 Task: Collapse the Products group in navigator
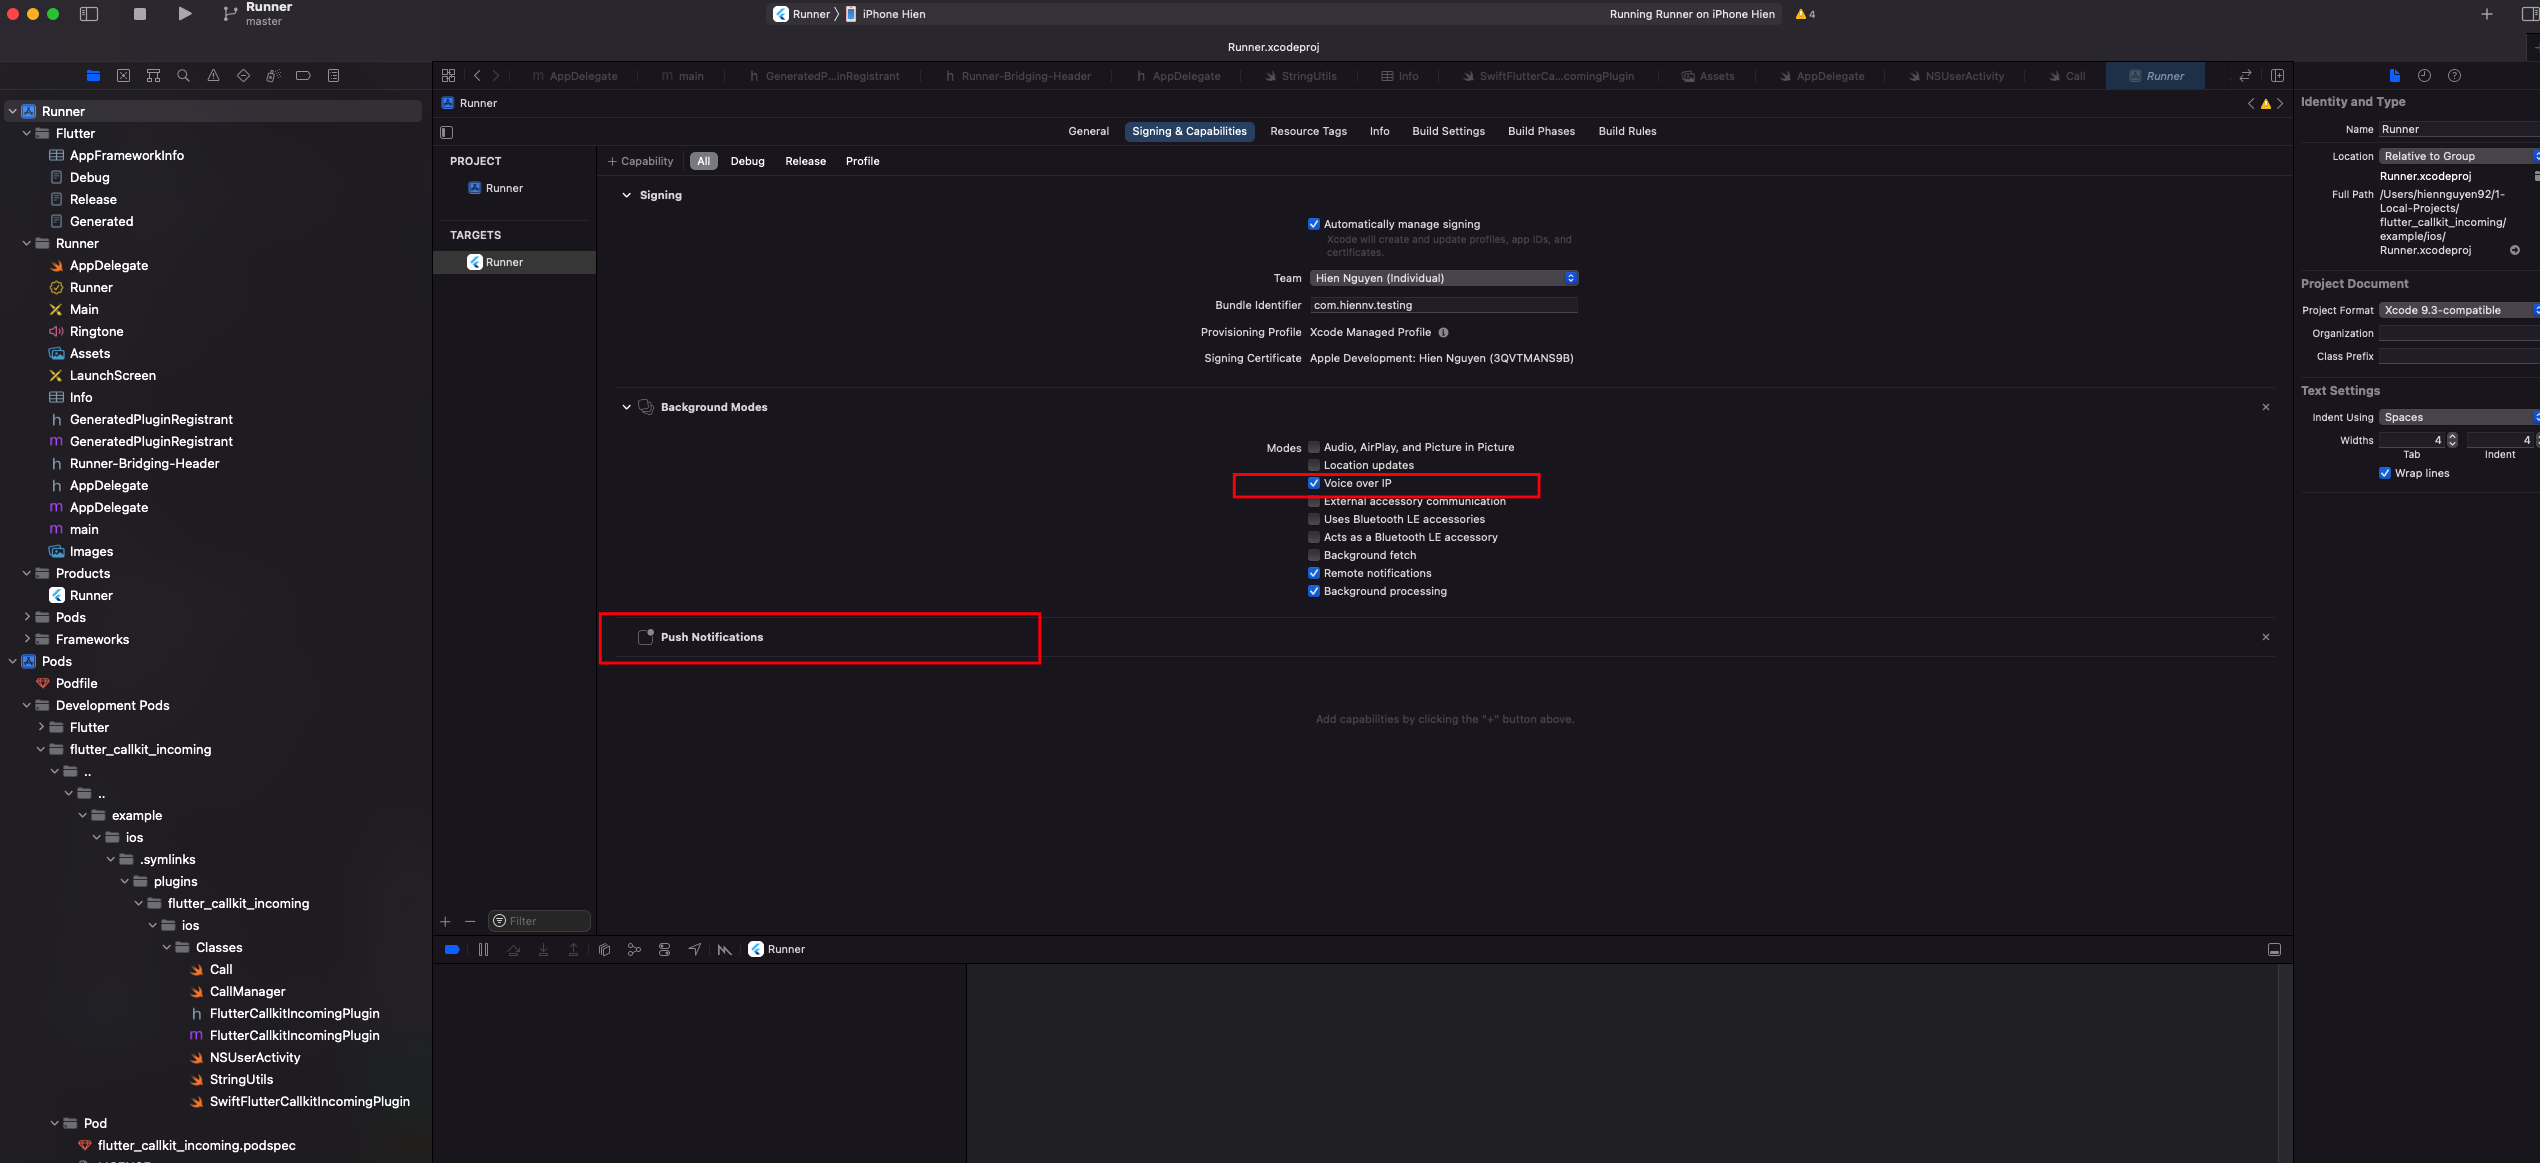point(27,574)
